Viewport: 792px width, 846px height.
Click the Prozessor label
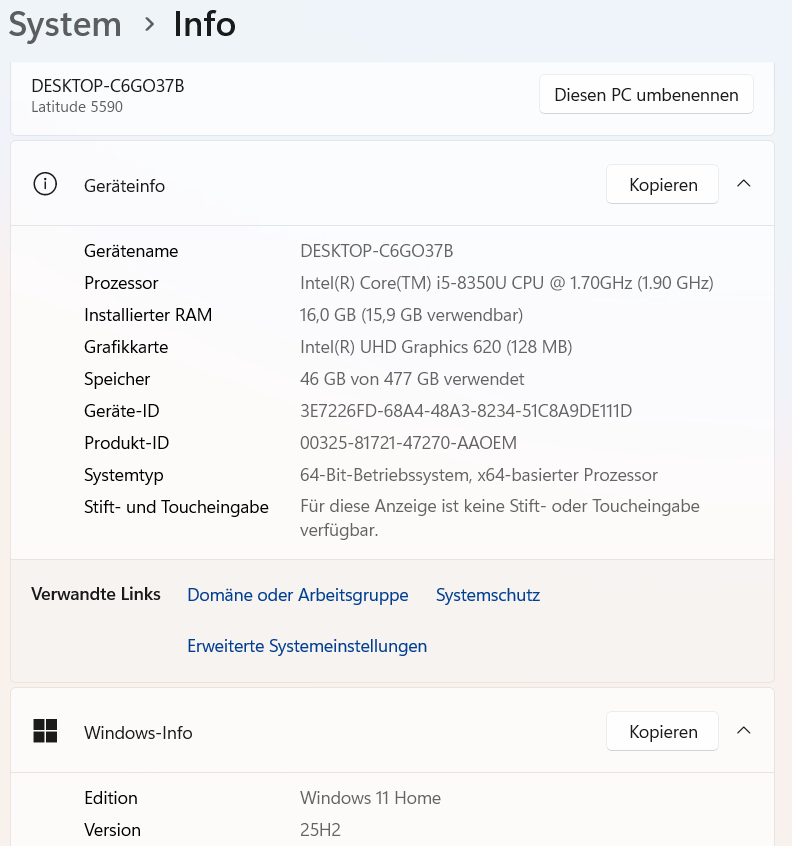tap(121, 283)
